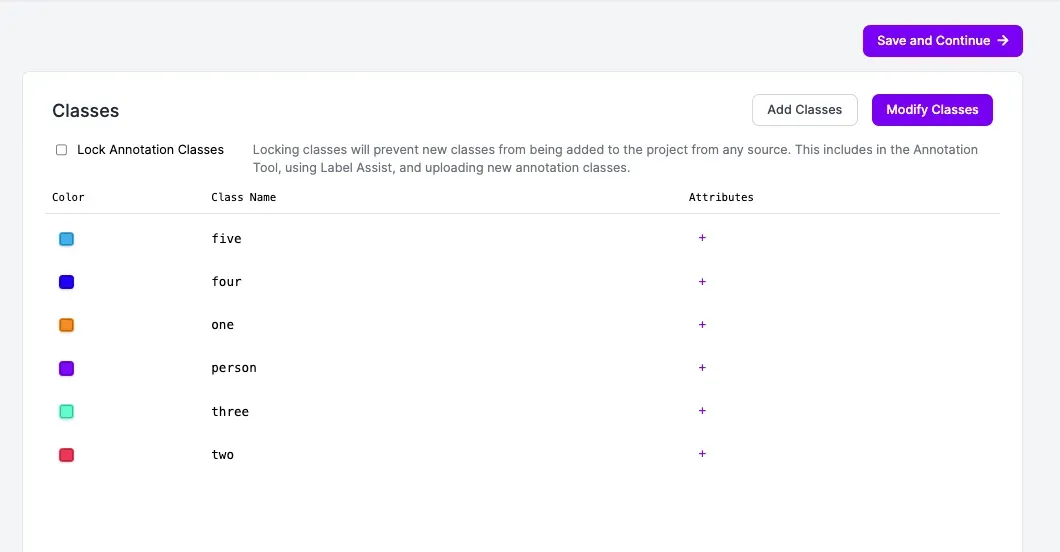Click plus icon for class three
Image resolution: width=1060 pixels, height=552 pixels.
click(702, 411)
